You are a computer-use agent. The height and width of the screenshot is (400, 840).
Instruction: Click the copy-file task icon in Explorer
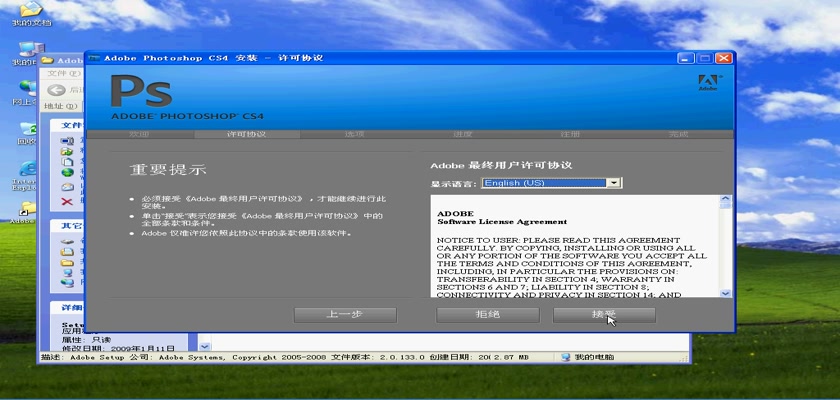67,162
